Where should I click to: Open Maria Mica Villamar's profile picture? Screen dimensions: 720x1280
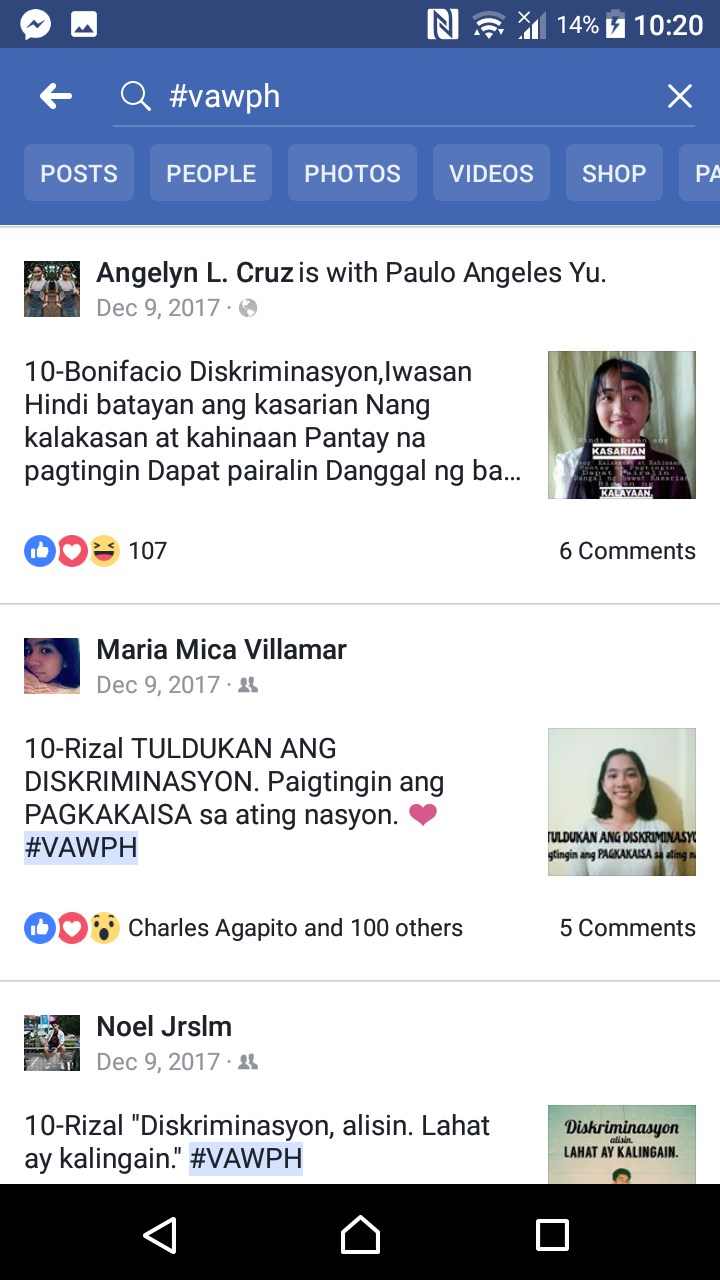click(x=52, y=666)
